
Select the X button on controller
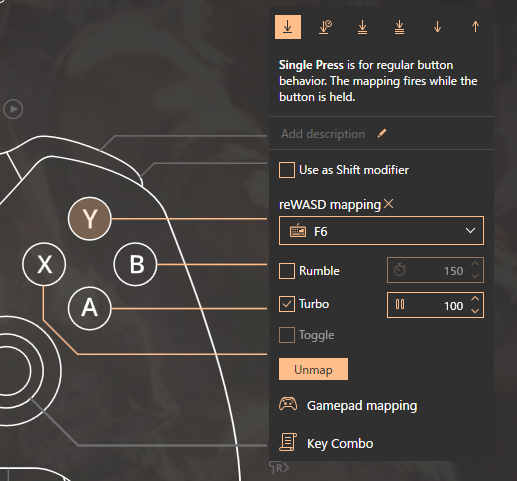(x=44, y=264)
